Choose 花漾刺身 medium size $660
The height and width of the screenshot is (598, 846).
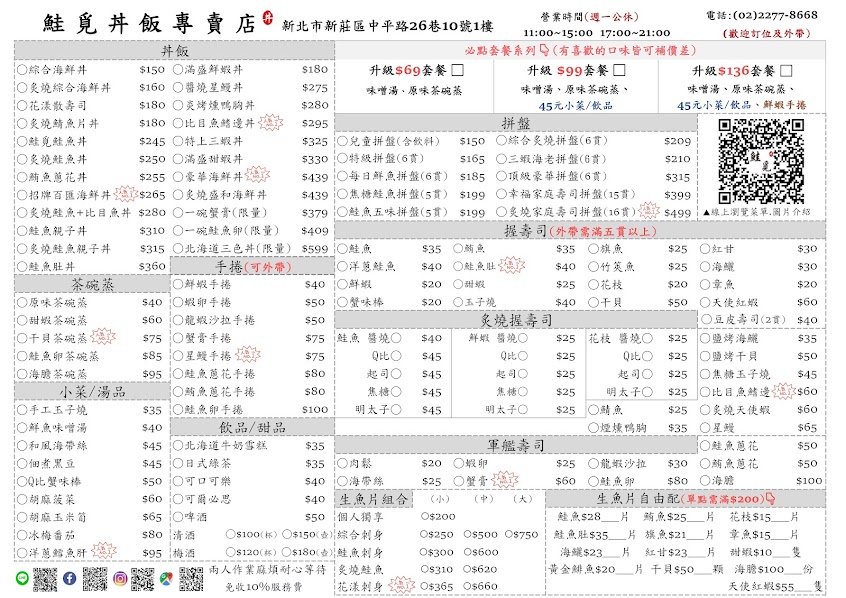467,586
